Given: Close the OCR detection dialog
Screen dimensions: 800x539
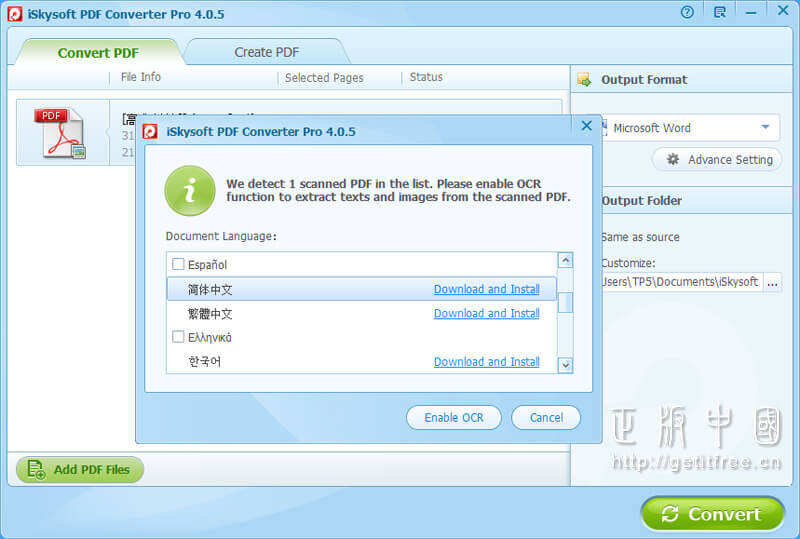Looking at the screenshot, I should [587, 126].
